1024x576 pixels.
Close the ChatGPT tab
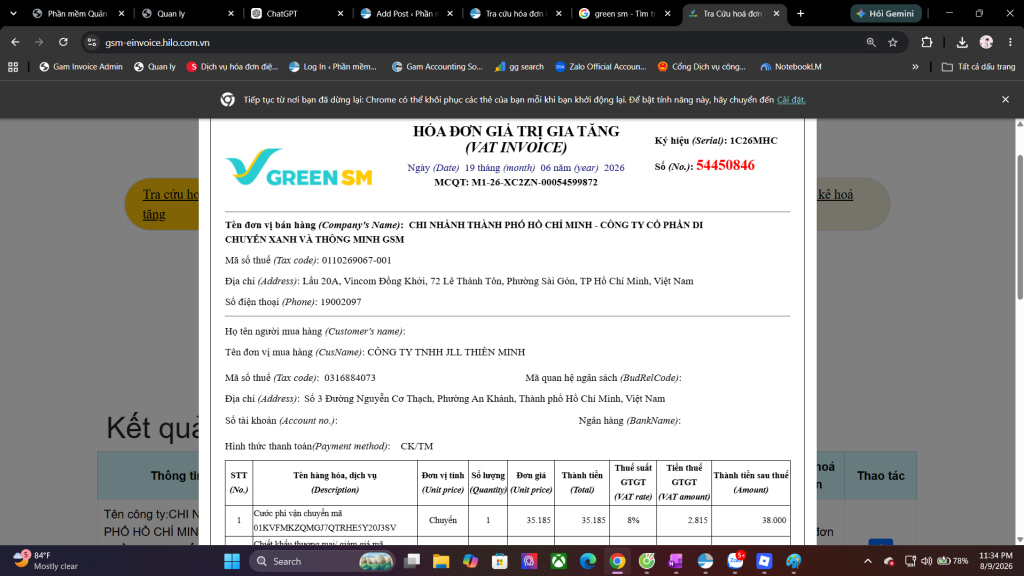[x=340, y=14]
